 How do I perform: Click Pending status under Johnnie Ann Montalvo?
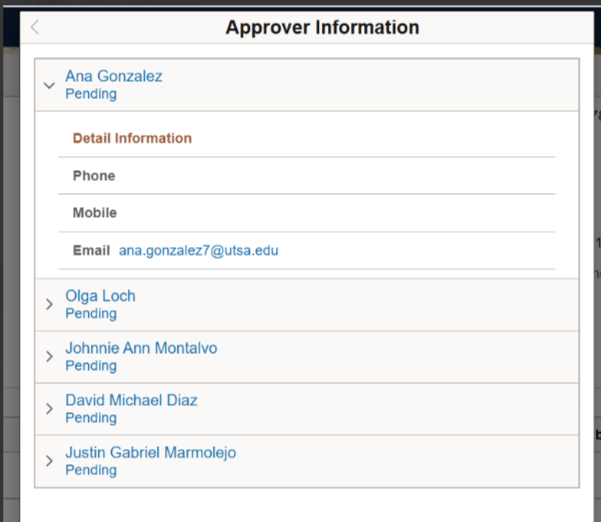coord(91,366)
